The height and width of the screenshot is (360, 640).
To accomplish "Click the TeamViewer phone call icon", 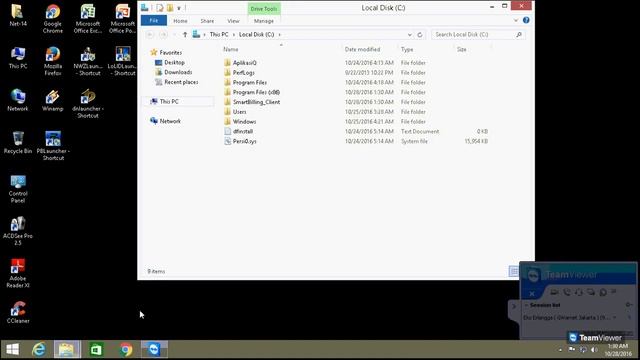I will coord(567,292).
